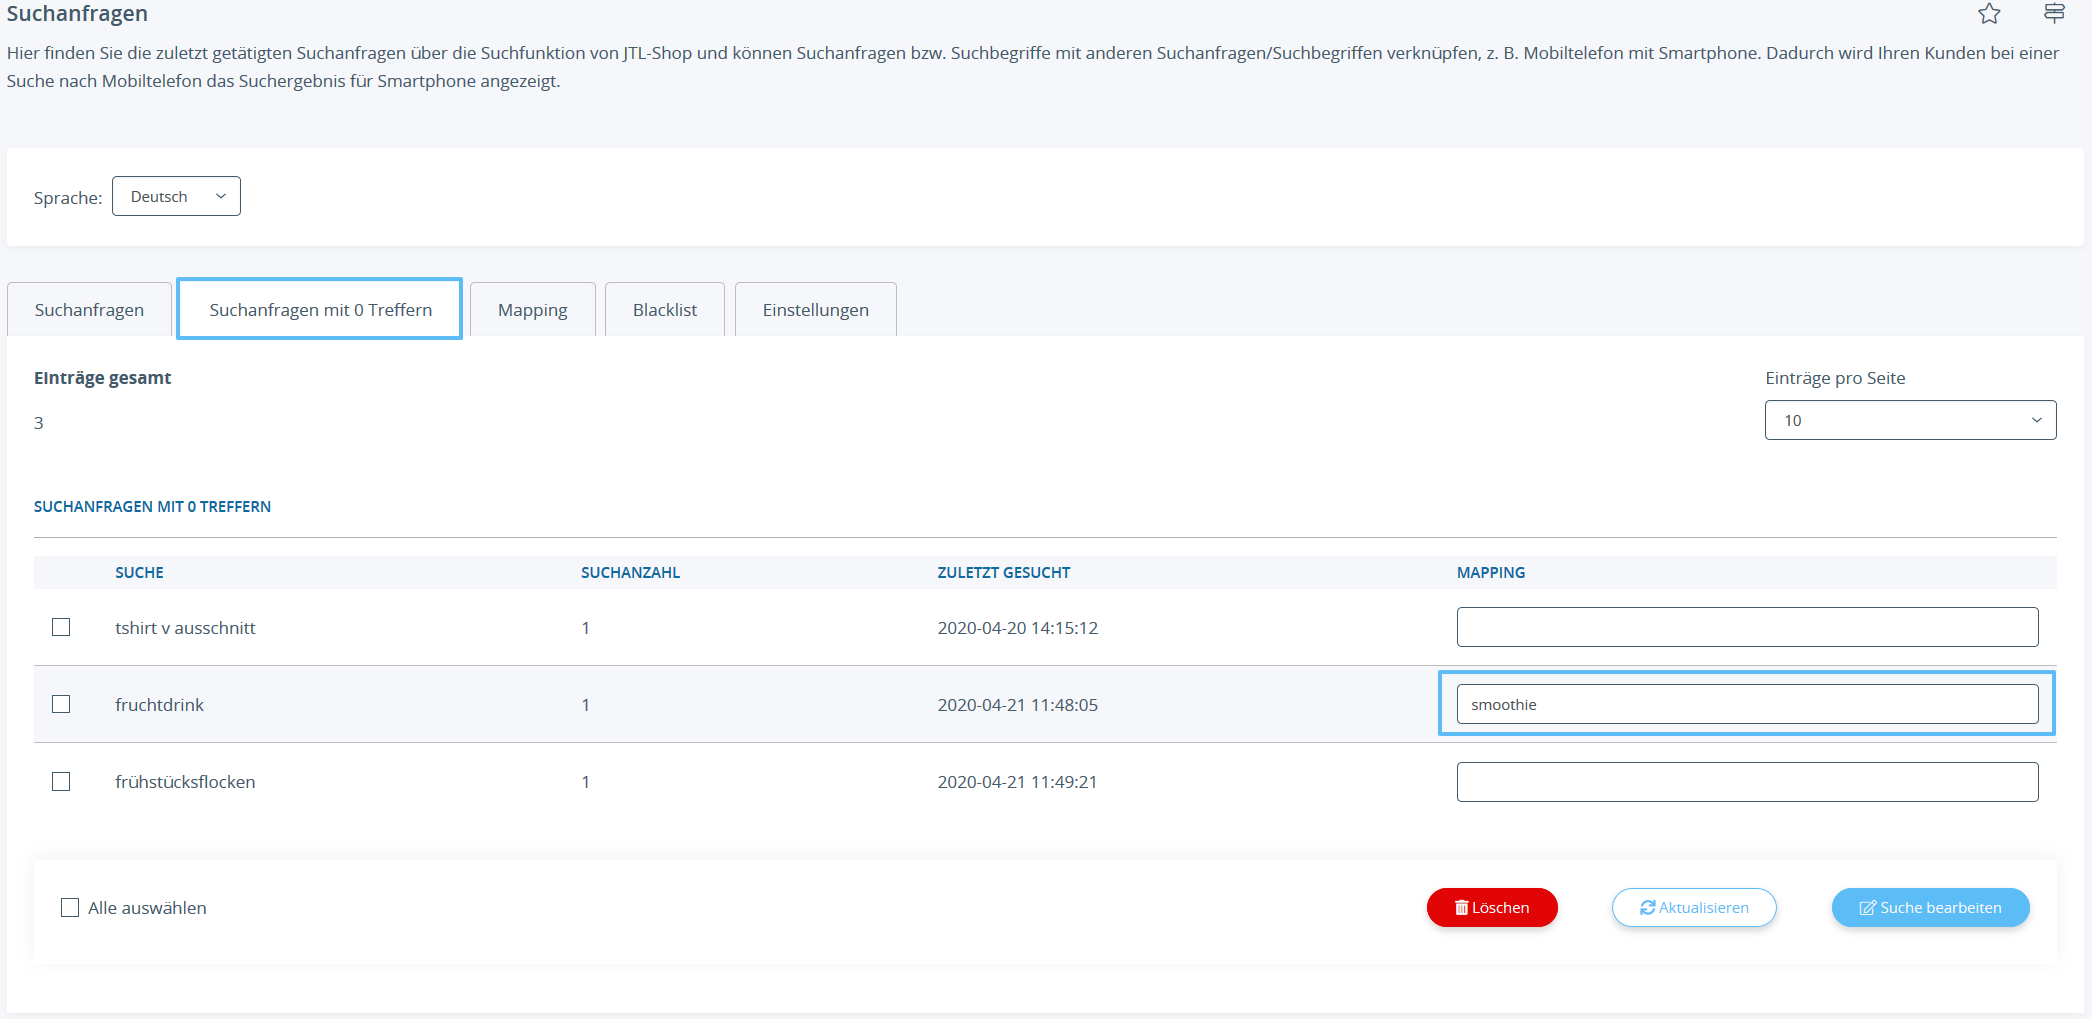Viewport: 2092px width, 1019px height.
Task: Open the Blacklist tab
Action: point(664,310)
